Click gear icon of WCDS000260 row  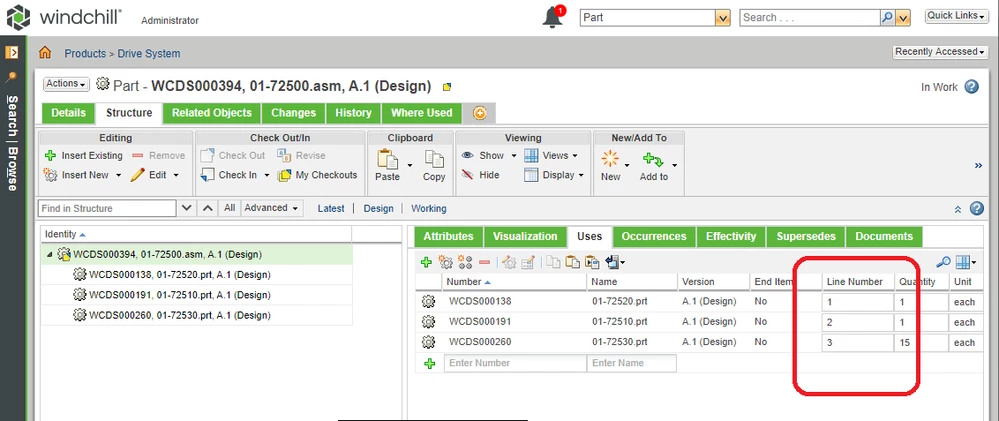pyautogui.click(x=429, y=342)
